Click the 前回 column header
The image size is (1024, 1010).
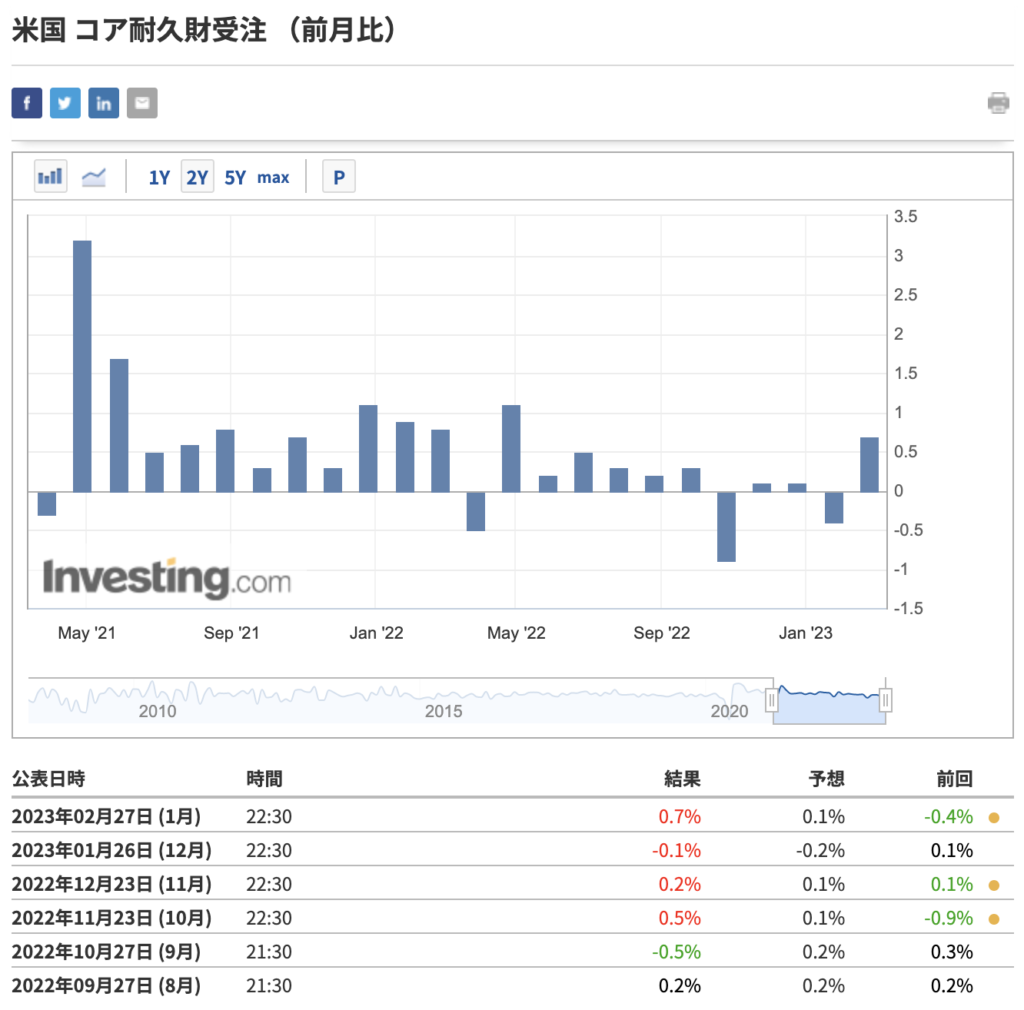(x=955, y=778)
